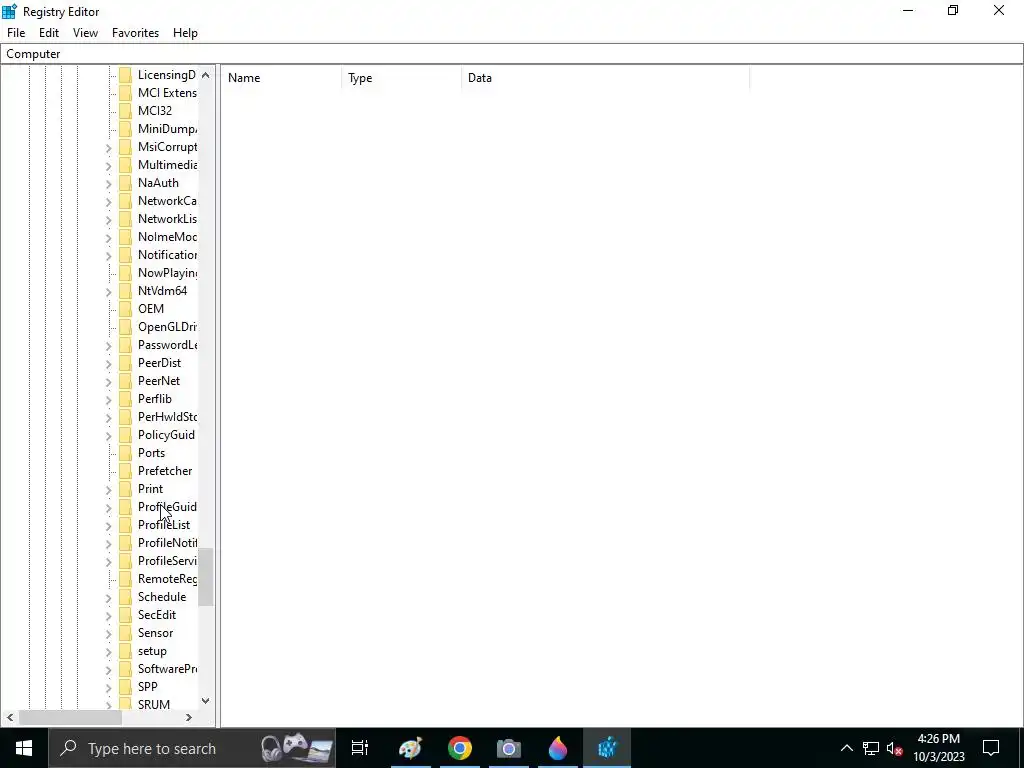Select the SoftwarePr tree key
The height and width of the screenshot is (768, 1024).
point(167,669)
